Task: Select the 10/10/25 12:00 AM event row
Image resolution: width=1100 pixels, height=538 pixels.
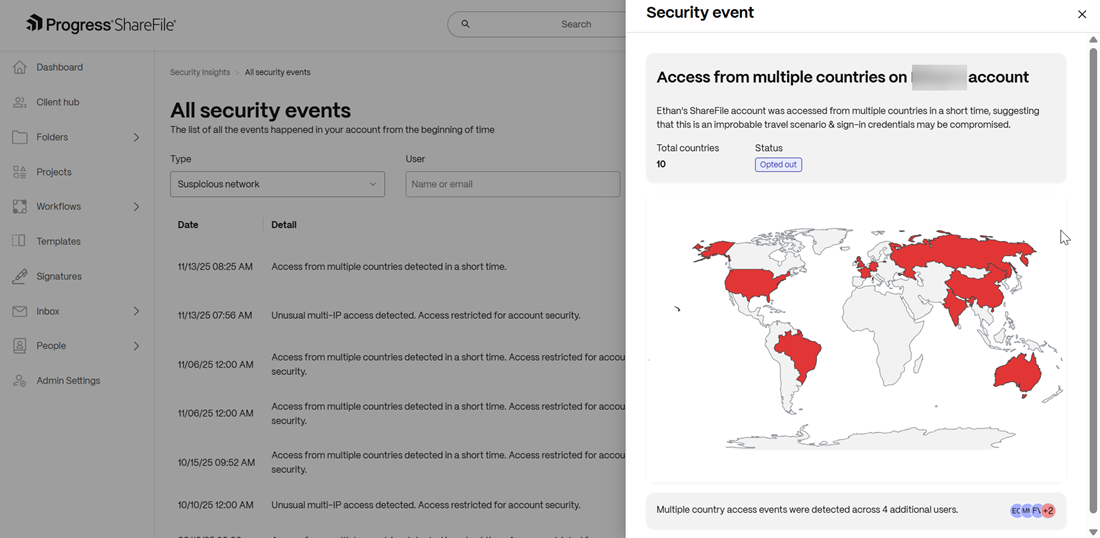Action: point(398,505)
